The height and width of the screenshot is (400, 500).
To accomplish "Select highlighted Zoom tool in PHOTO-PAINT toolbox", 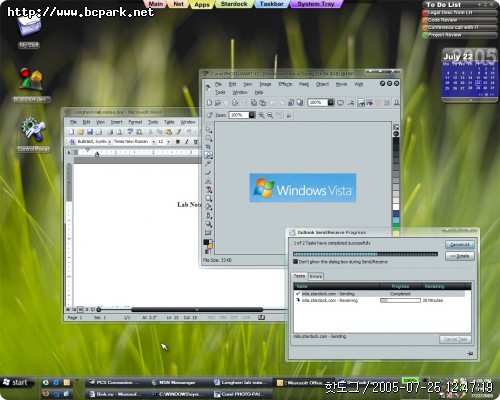I will coord(209,155).
